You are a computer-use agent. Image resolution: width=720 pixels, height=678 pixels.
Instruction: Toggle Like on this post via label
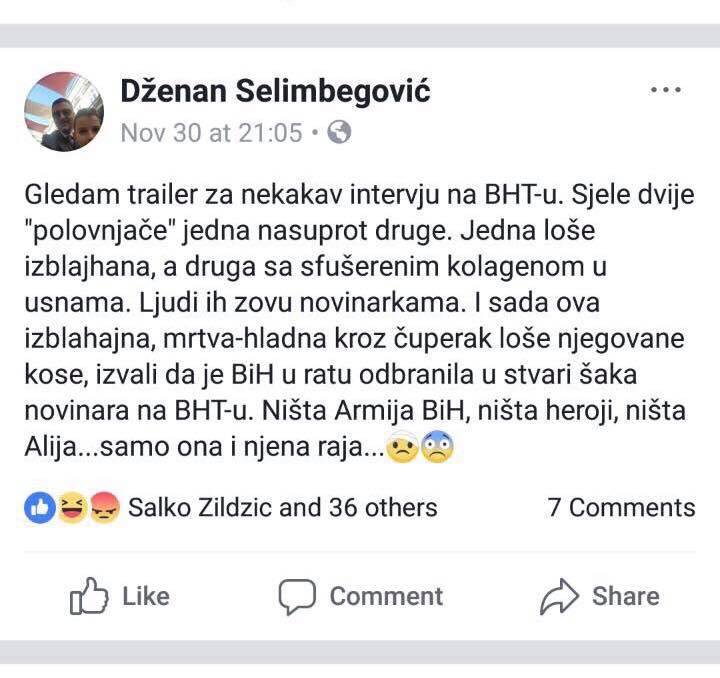point(146,597)
